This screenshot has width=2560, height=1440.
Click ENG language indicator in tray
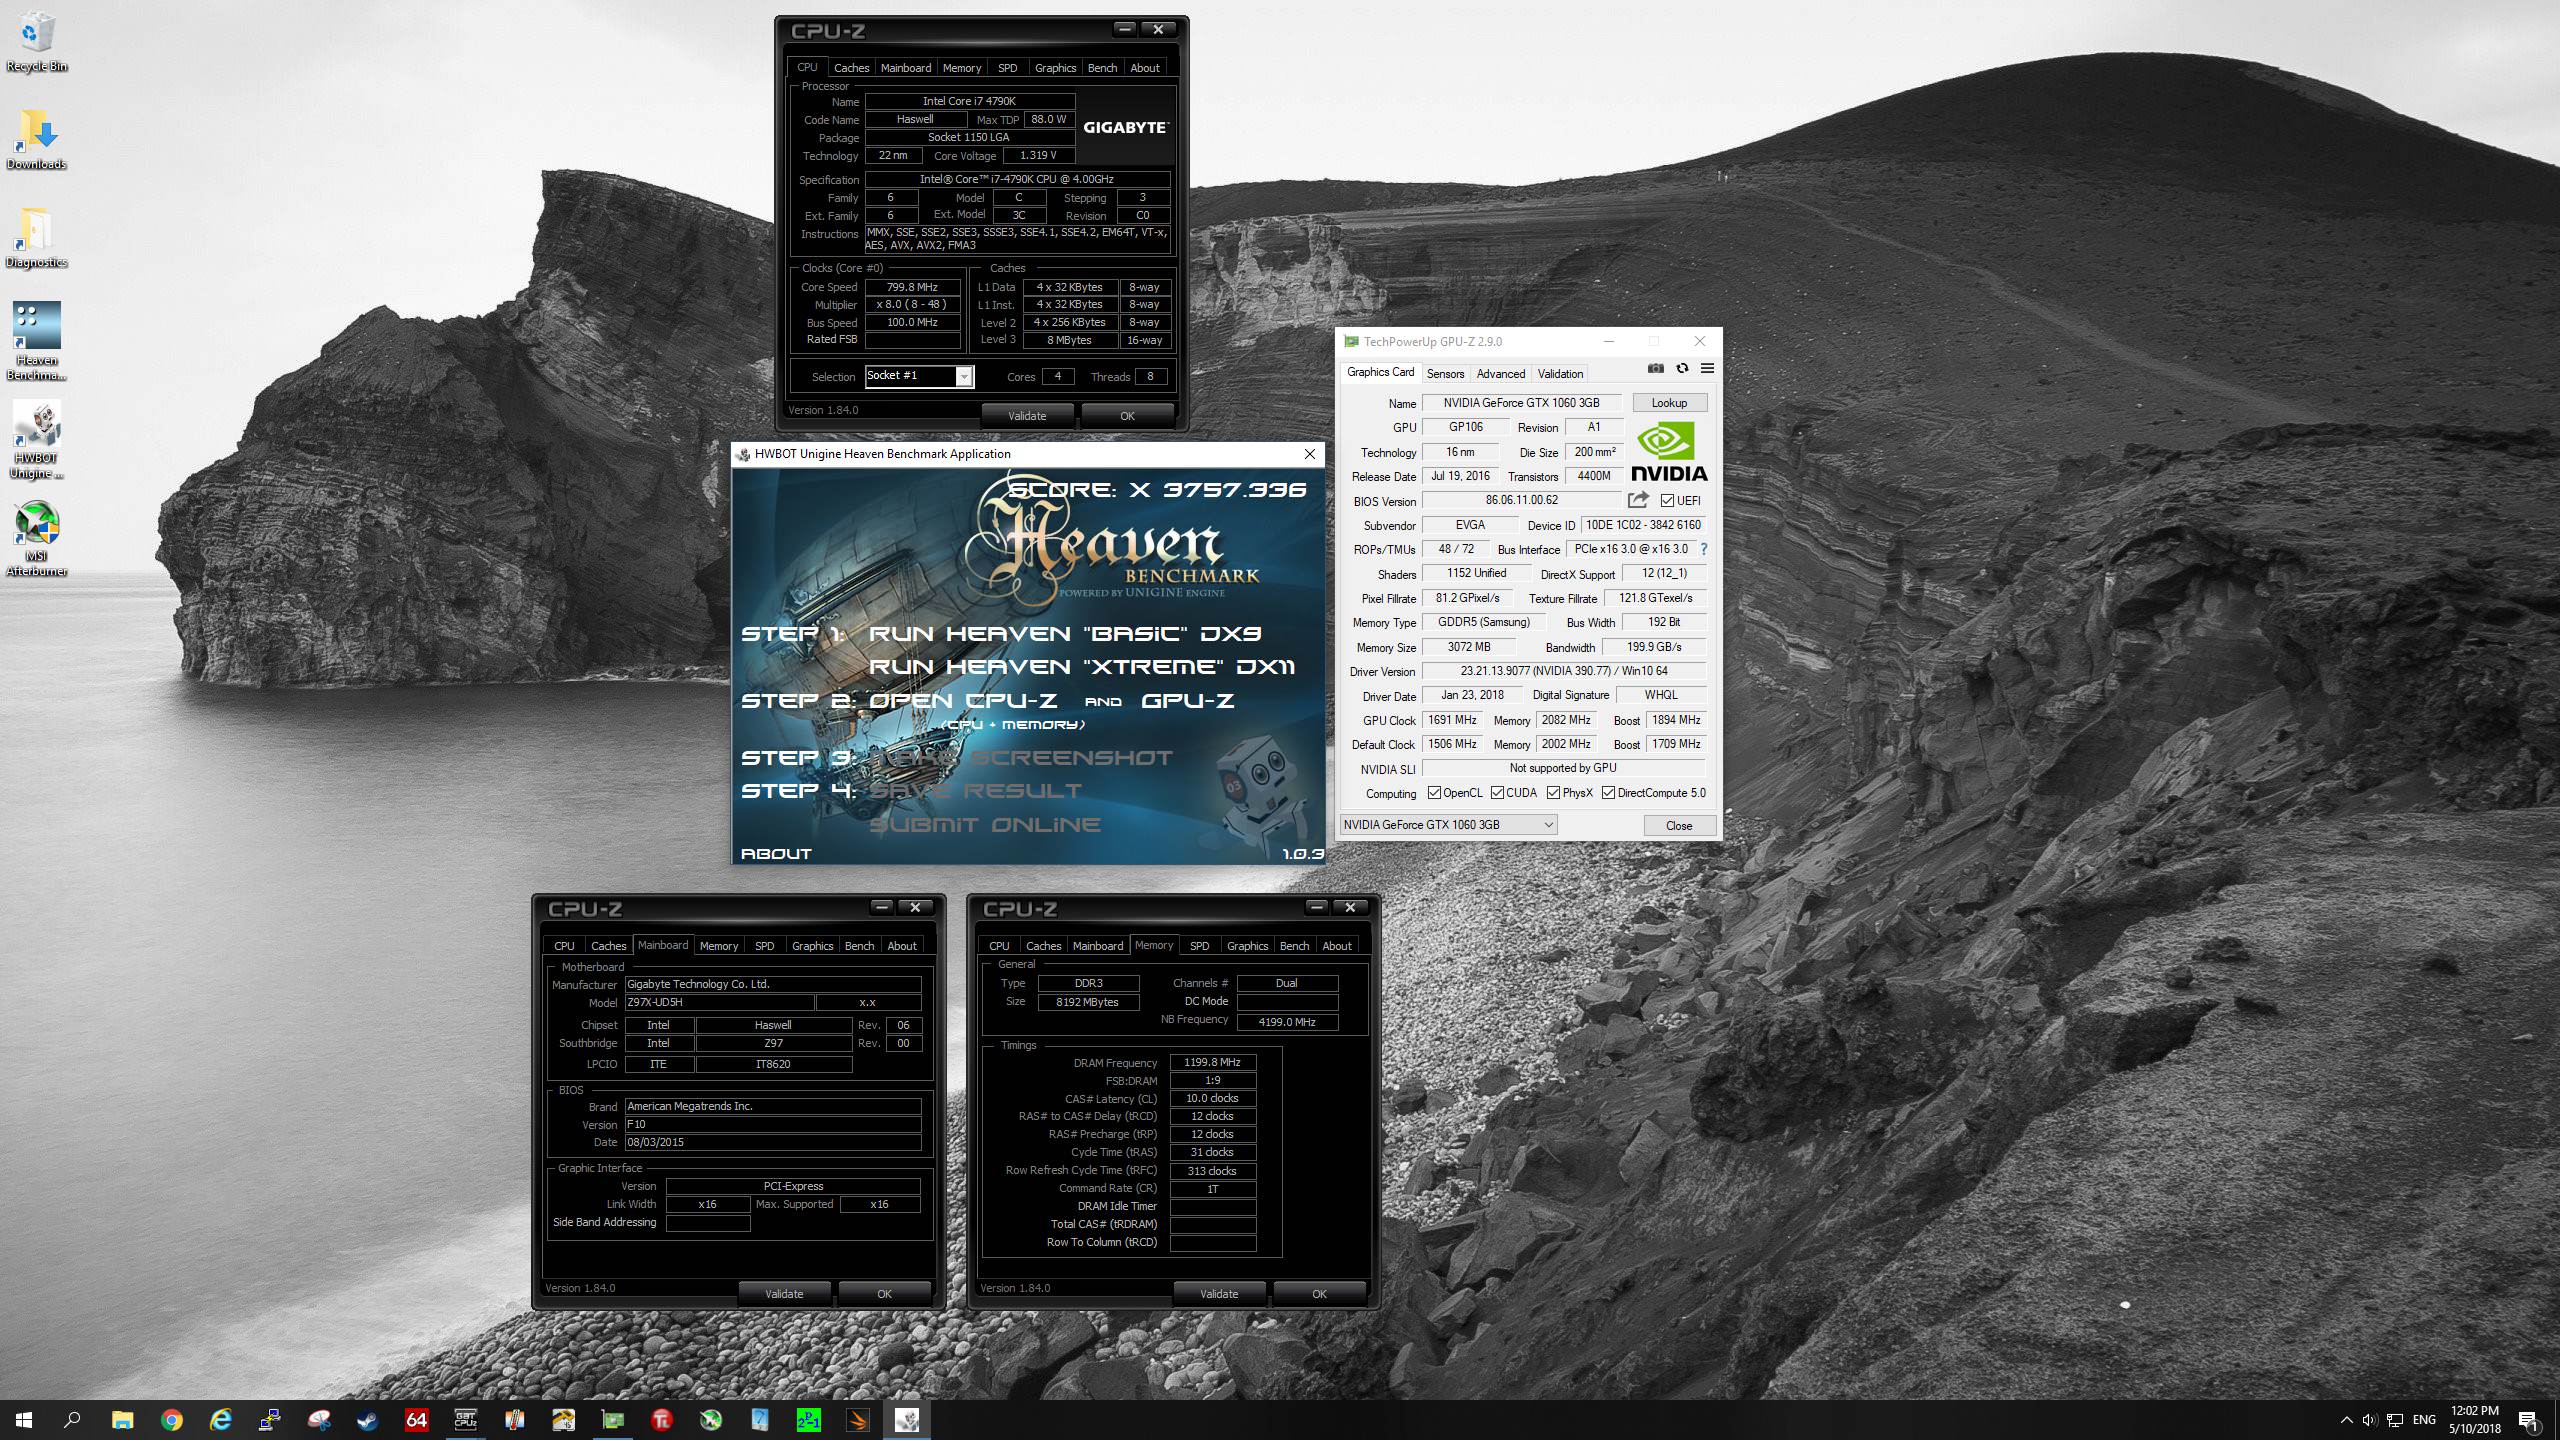coord(2424,1420)
